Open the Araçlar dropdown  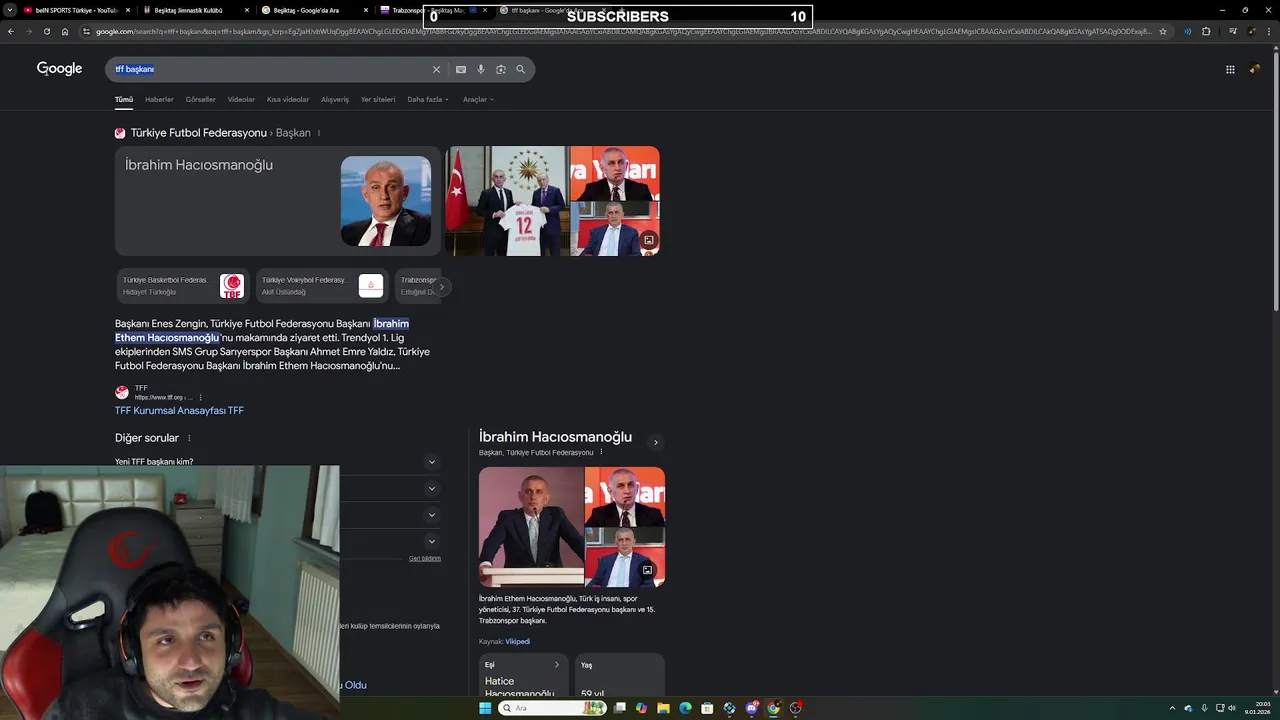[x=478, y=99]
